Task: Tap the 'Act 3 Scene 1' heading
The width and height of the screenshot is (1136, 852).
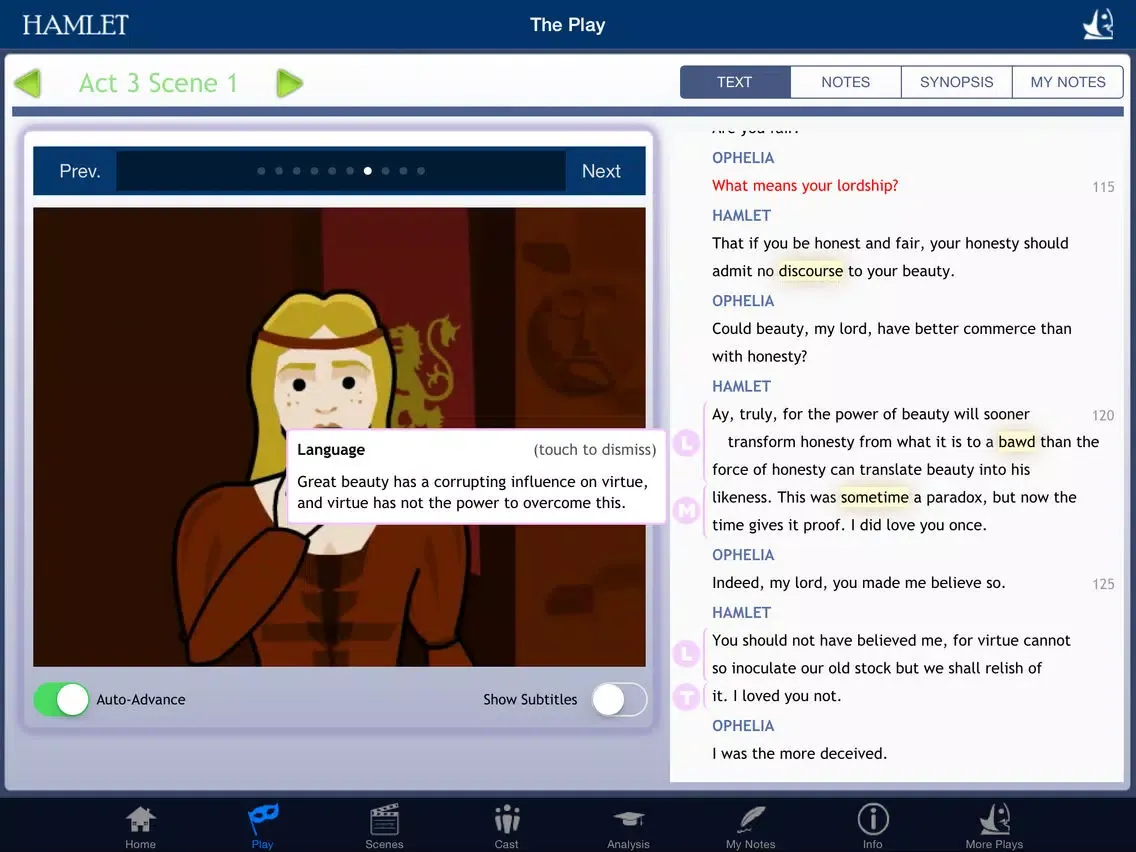Action: tap(158, 83)
